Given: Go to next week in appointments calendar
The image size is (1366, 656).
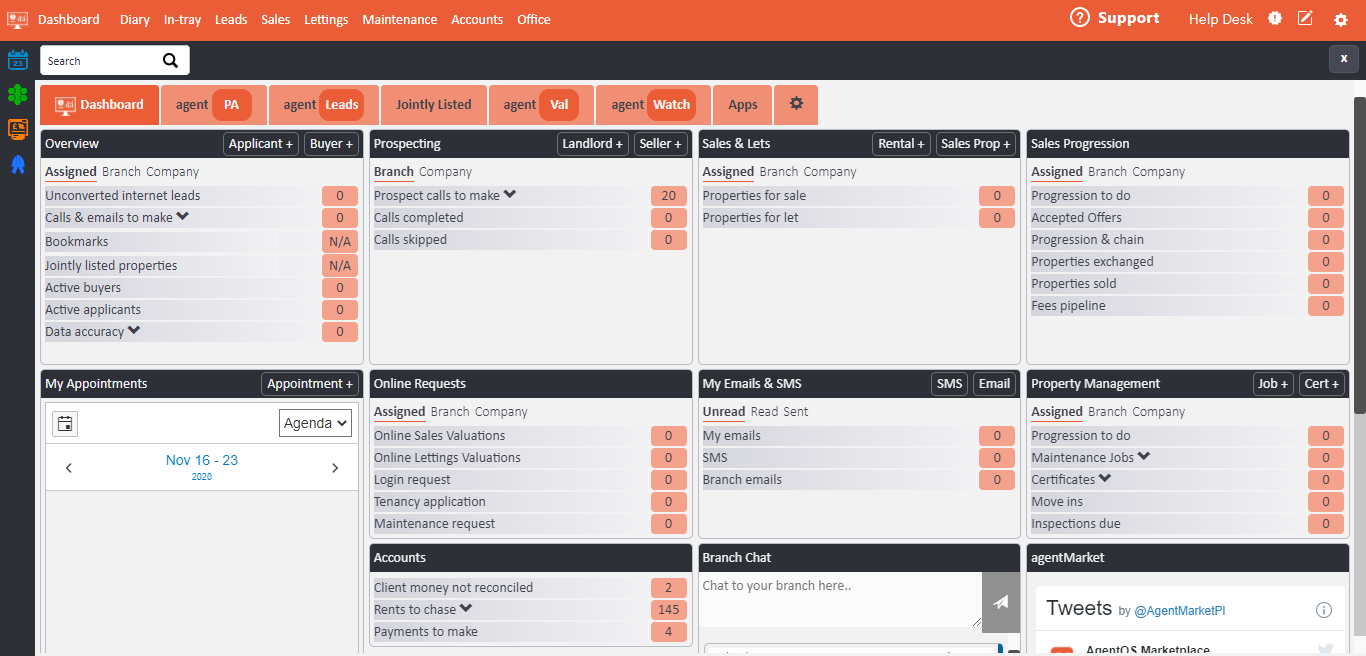Looking at the screenshot, I should pyautogui.click(x=335, y=468).
